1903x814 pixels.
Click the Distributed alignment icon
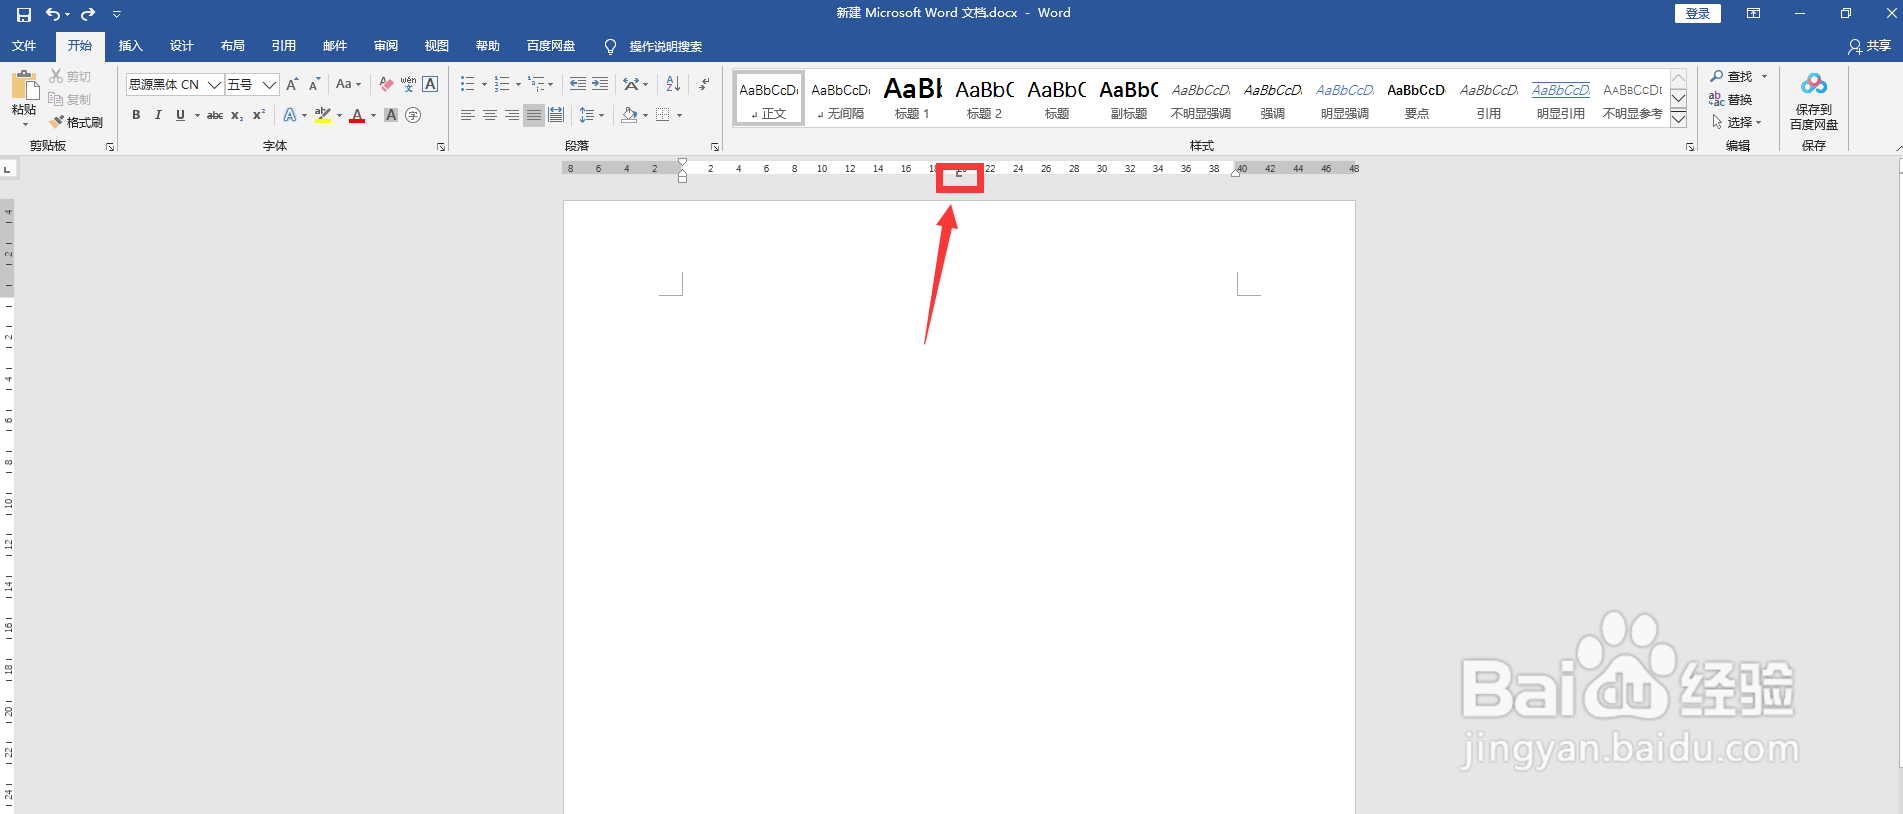556,115
